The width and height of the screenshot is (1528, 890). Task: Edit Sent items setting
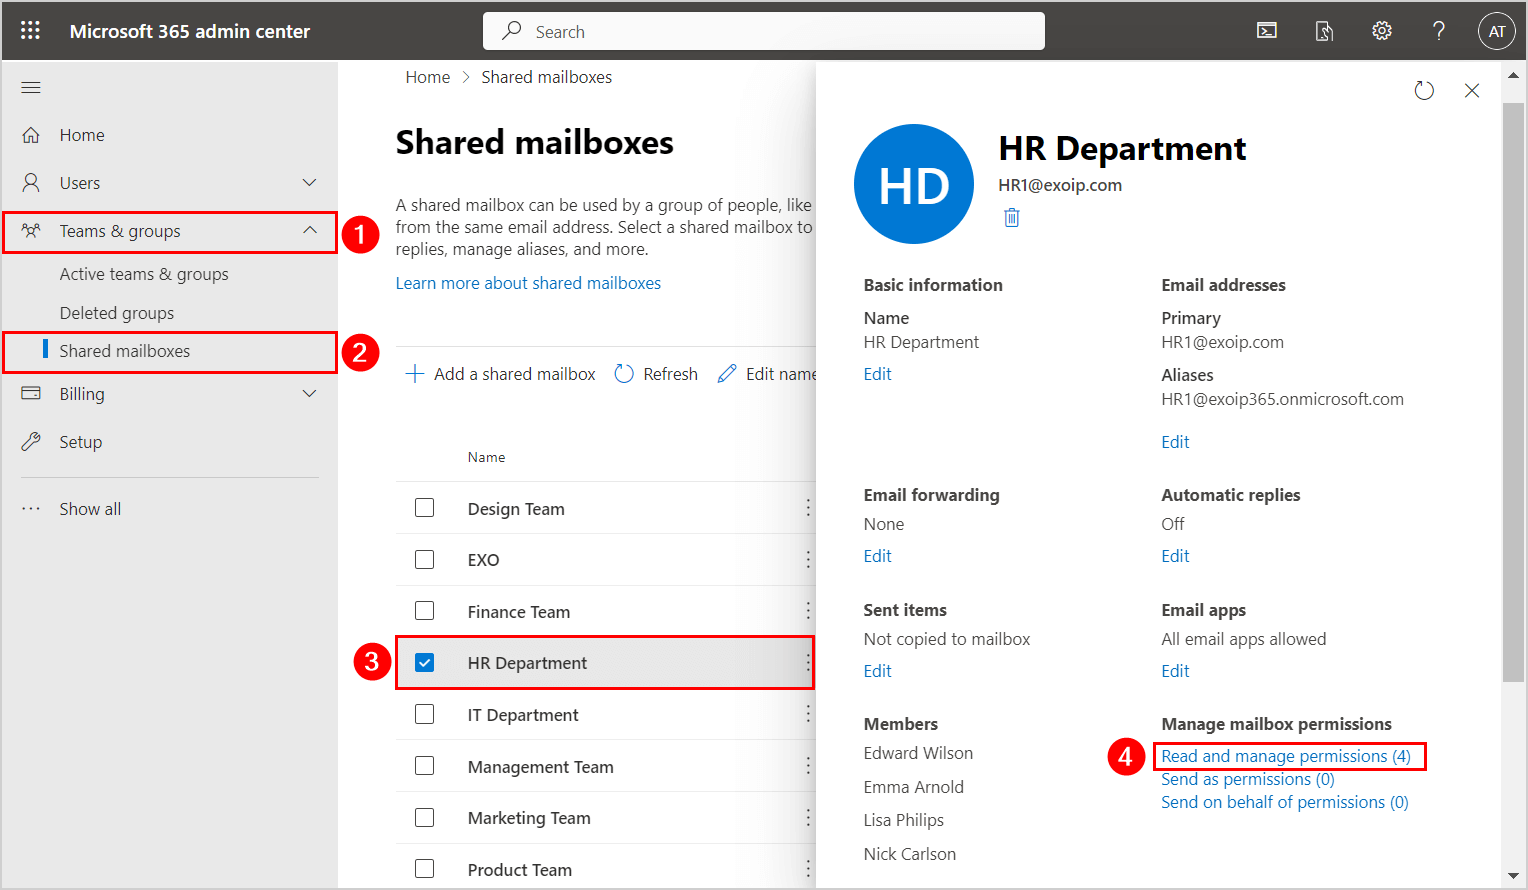click(877, 671)
